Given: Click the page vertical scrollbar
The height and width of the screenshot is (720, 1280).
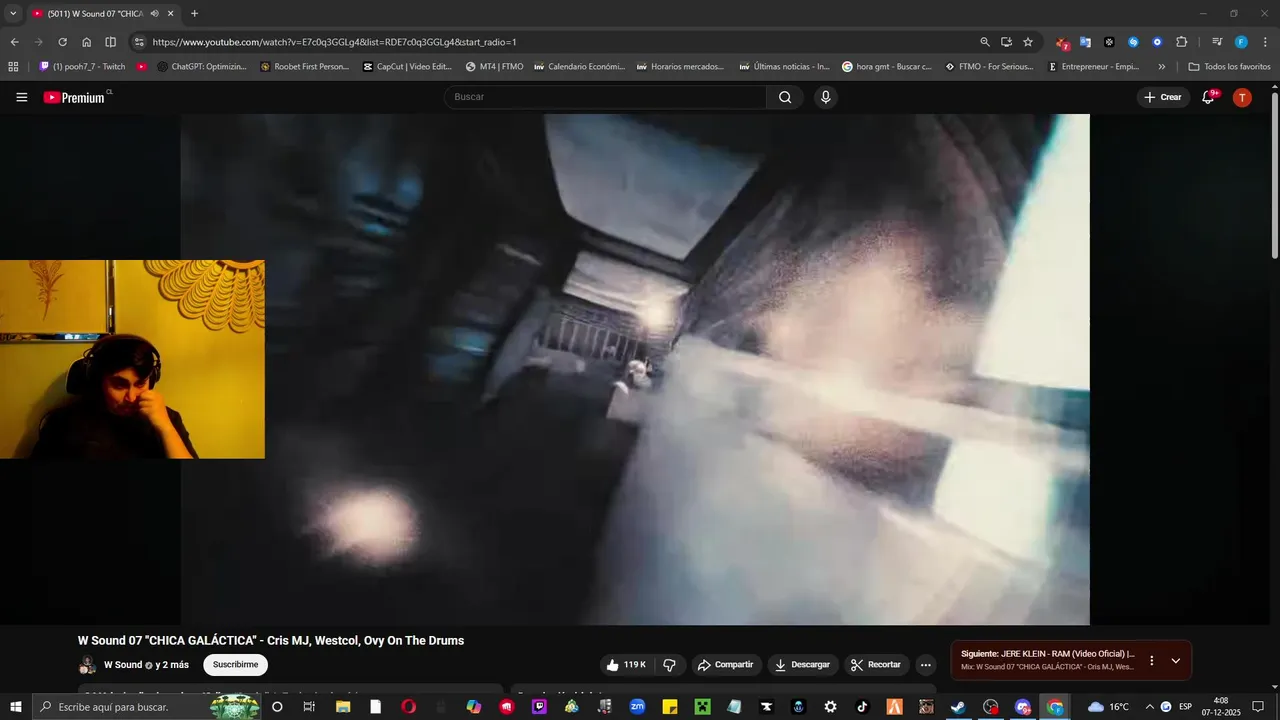Looking at the screenshot, I should pos(1274,175).
